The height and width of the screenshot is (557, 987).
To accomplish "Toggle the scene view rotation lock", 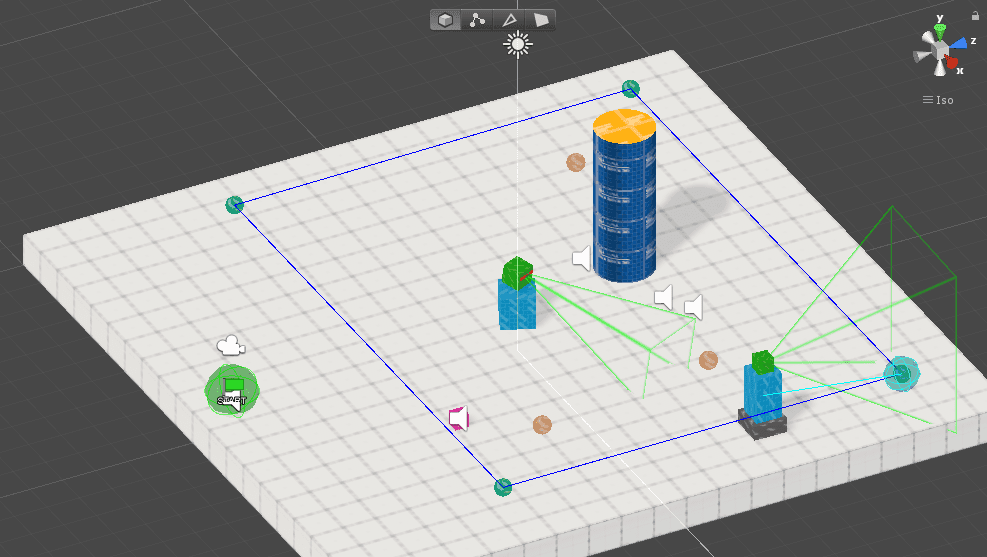I will pyautogui.click(x=975, y=15).
